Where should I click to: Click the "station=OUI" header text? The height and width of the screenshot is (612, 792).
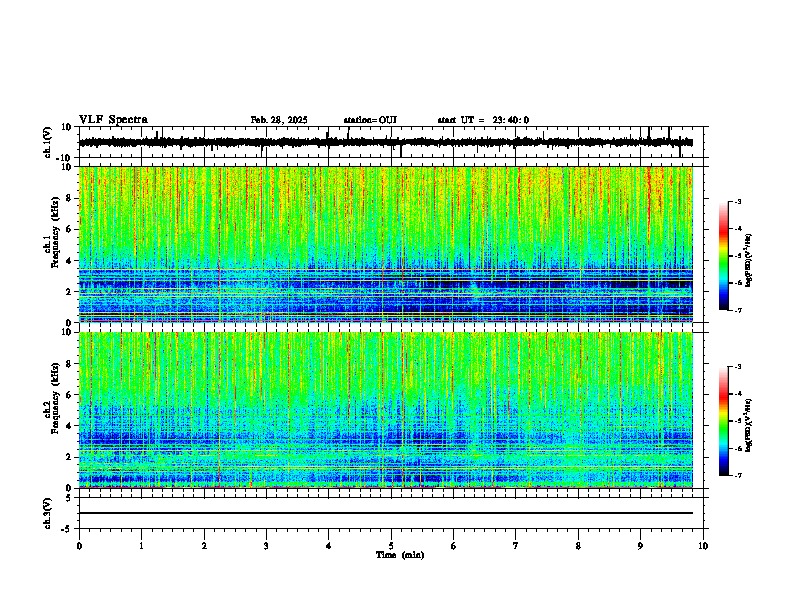click(x=370, y=120)
